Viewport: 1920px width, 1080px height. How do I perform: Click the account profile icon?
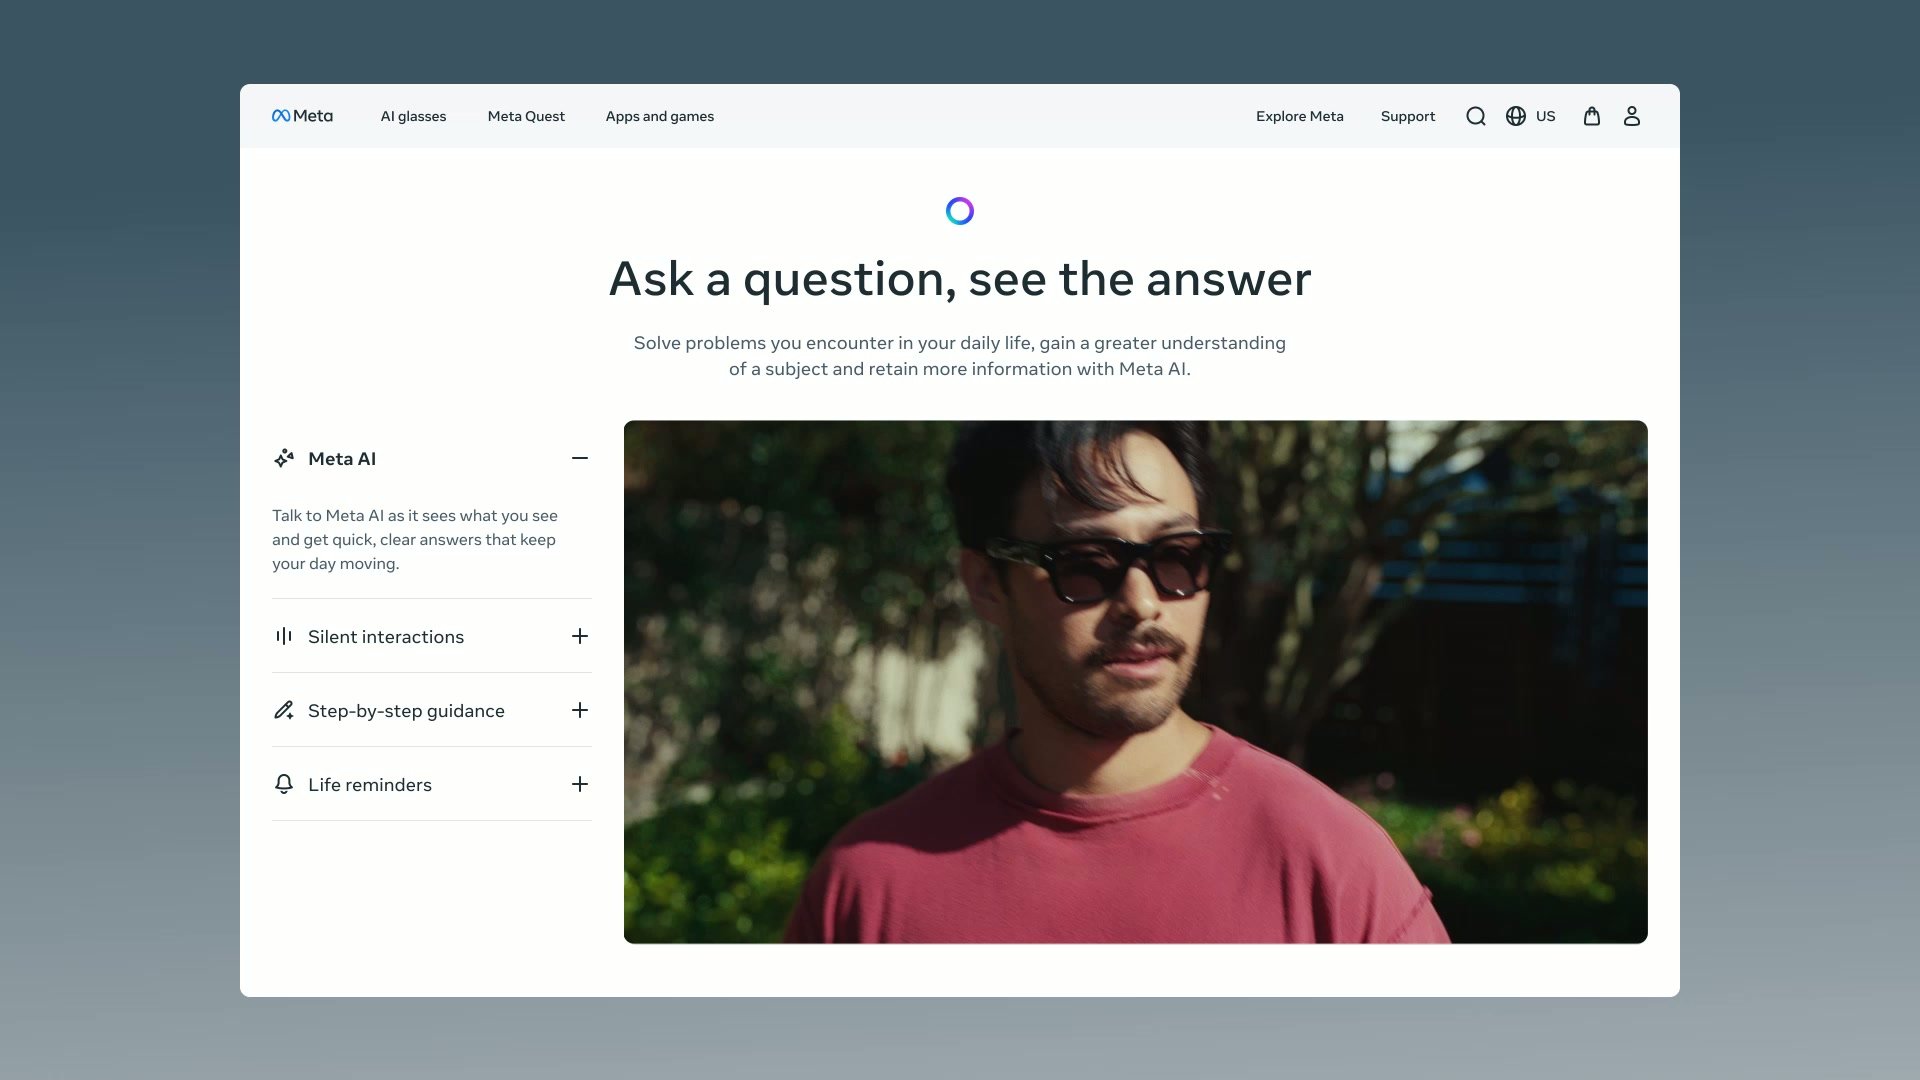pos(1631,116)
